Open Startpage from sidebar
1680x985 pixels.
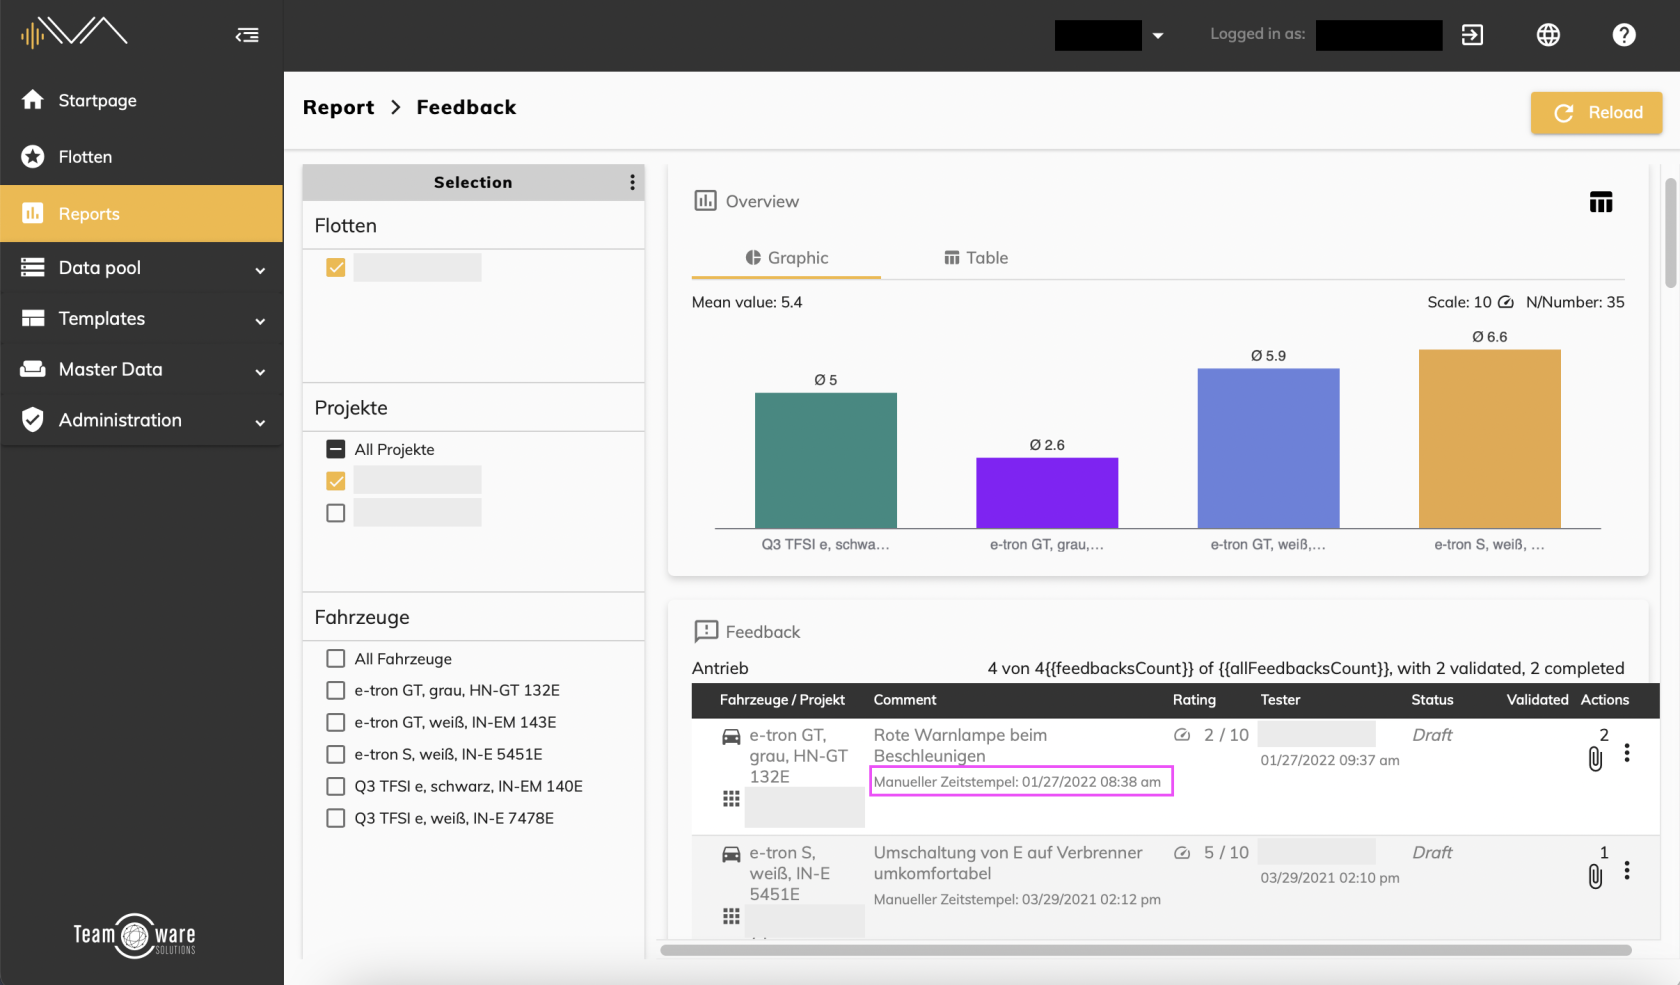142,100
